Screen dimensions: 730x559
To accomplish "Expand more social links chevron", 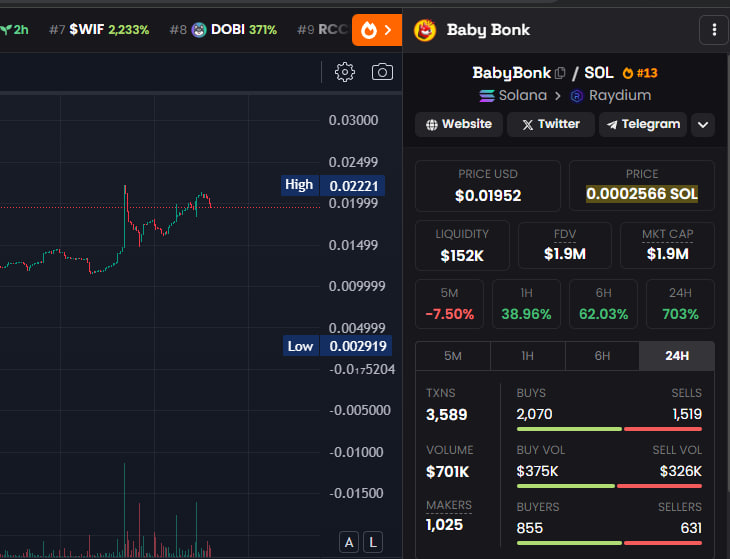I will point(703,125).
